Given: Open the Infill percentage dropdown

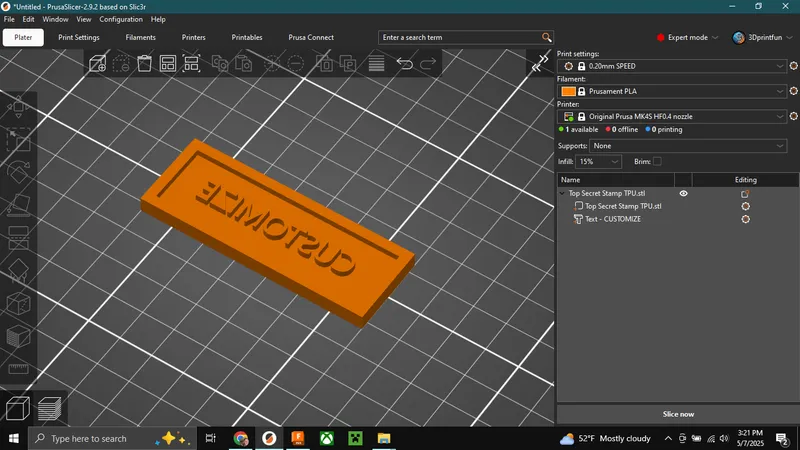Looking at the screenshot, I should tap(598, 162).
